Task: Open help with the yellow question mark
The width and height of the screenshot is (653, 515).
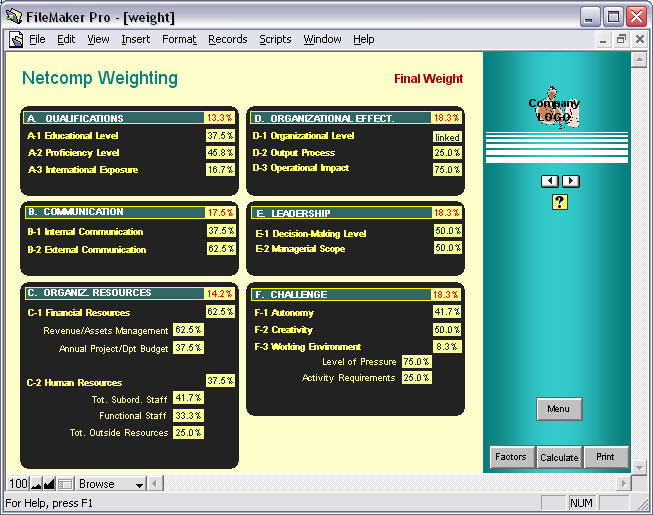Action: (560, 202)
